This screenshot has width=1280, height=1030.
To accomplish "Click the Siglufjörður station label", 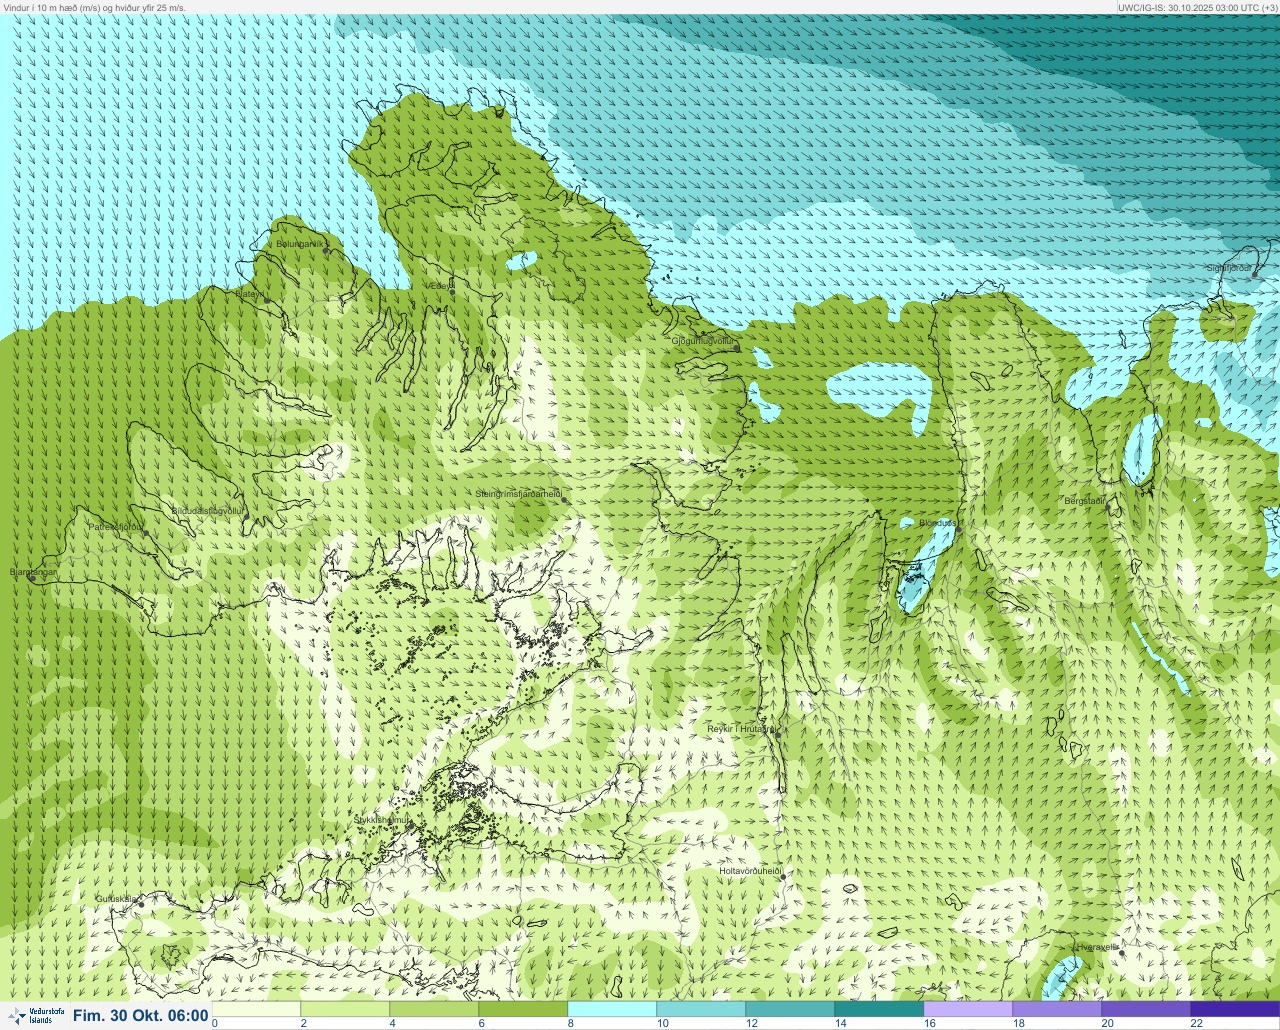I will (x=1229, y=268).
